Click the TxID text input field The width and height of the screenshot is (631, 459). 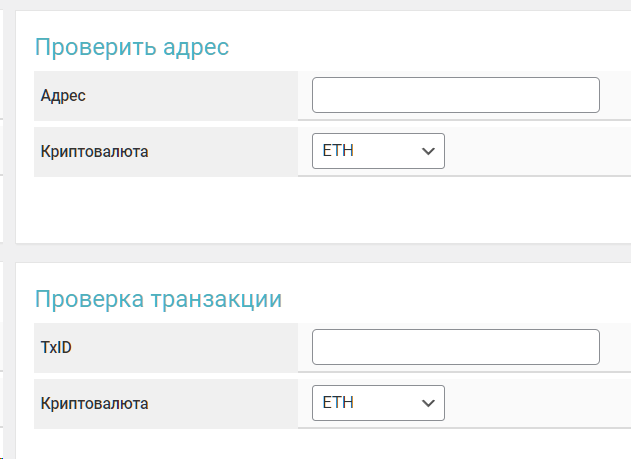[455, 347]
